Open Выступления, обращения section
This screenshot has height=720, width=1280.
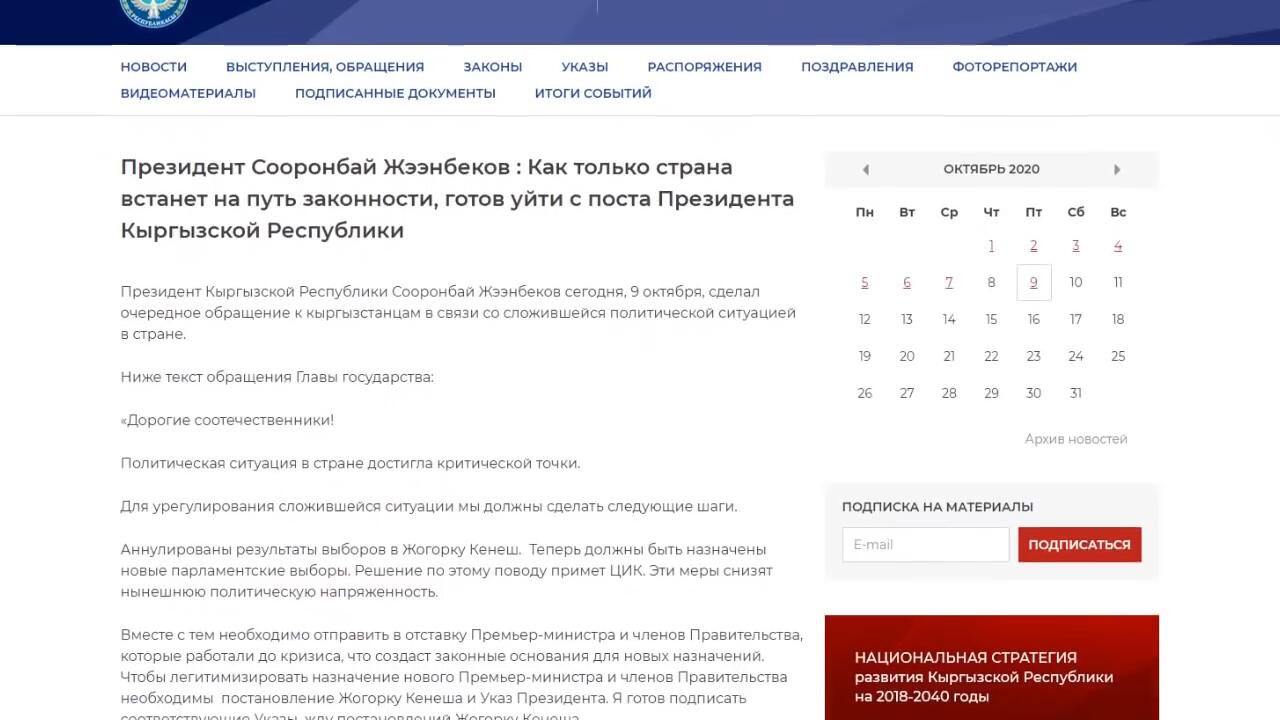coord(325,67)
